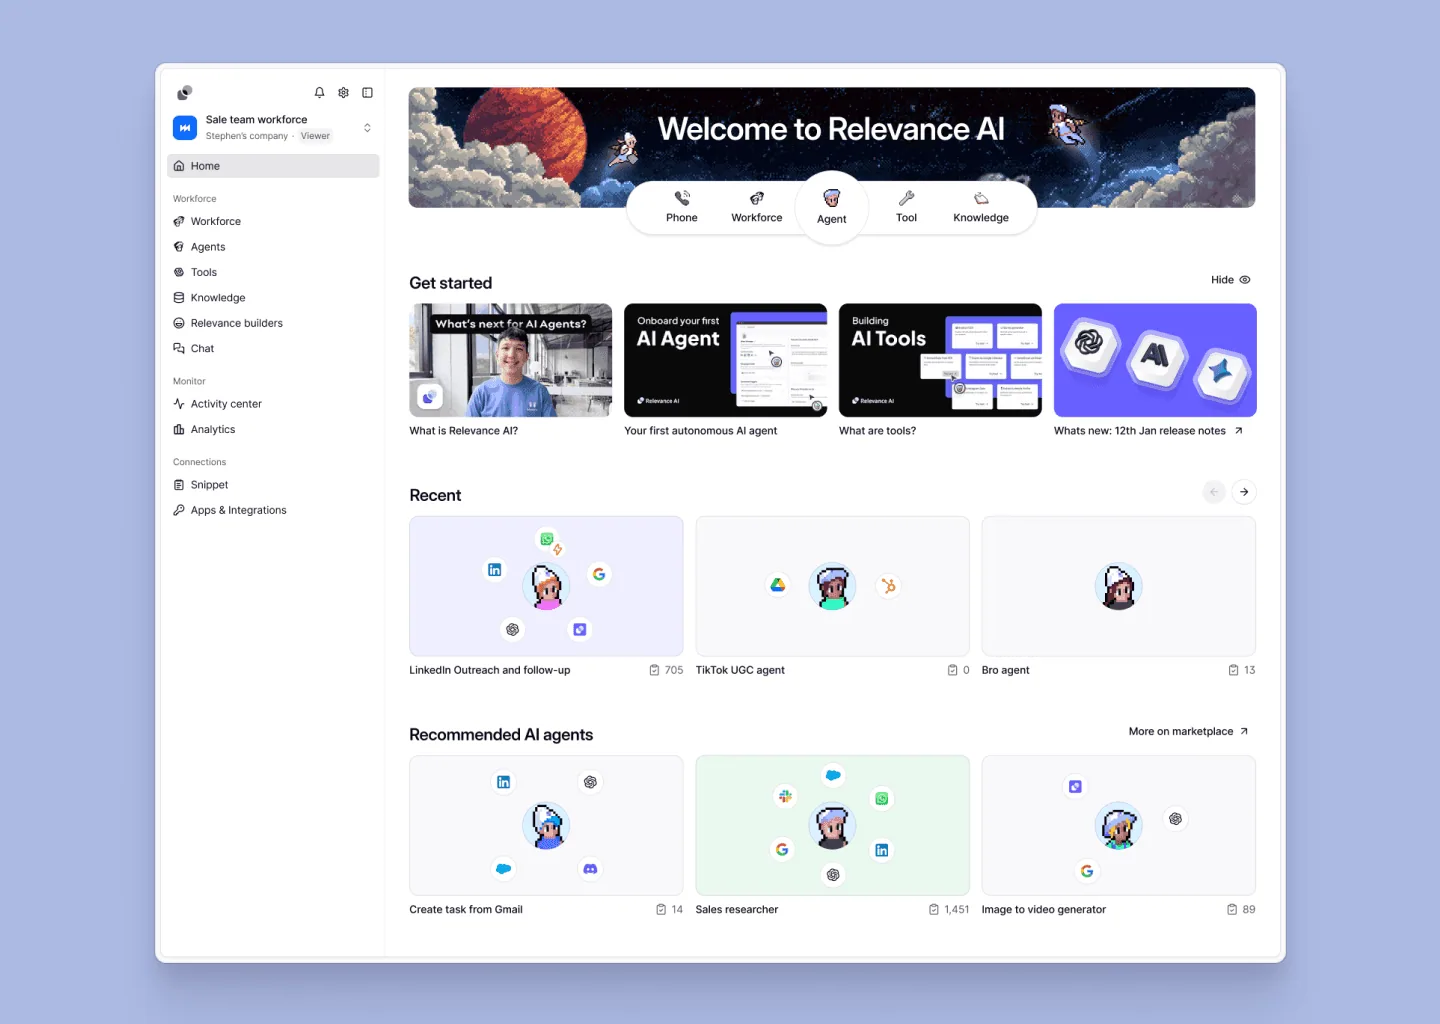Viewport: 1440px width, 1024px height.
Task: Open the notifications bell icon
Action: (x=319, y=93)
